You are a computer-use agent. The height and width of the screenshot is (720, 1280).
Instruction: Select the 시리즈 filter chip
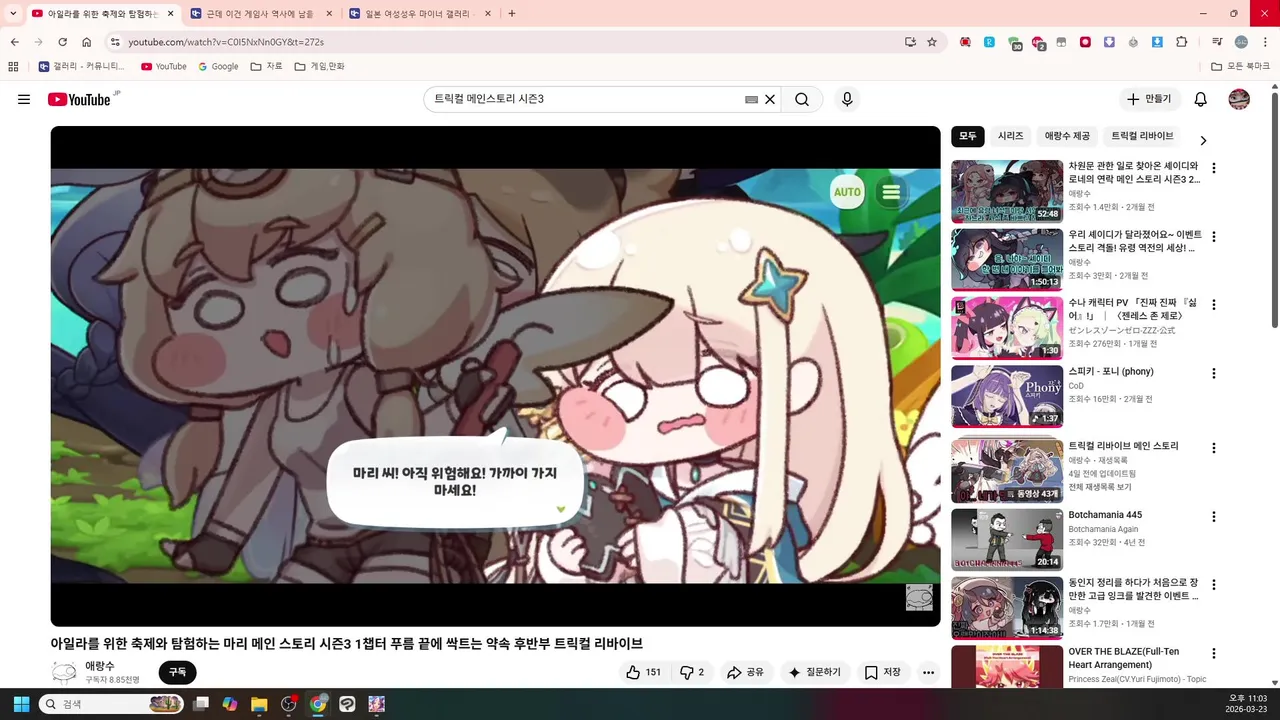coord(1010,136)
